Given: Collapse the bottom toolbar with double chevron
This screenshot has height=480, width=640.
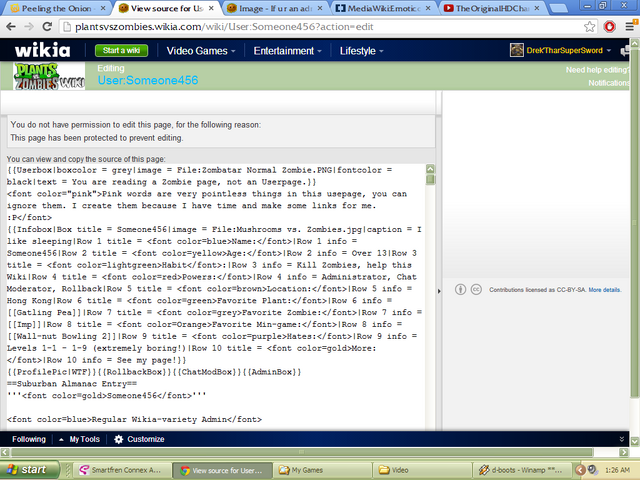Looking at the screenshot, I should (622, 439).
